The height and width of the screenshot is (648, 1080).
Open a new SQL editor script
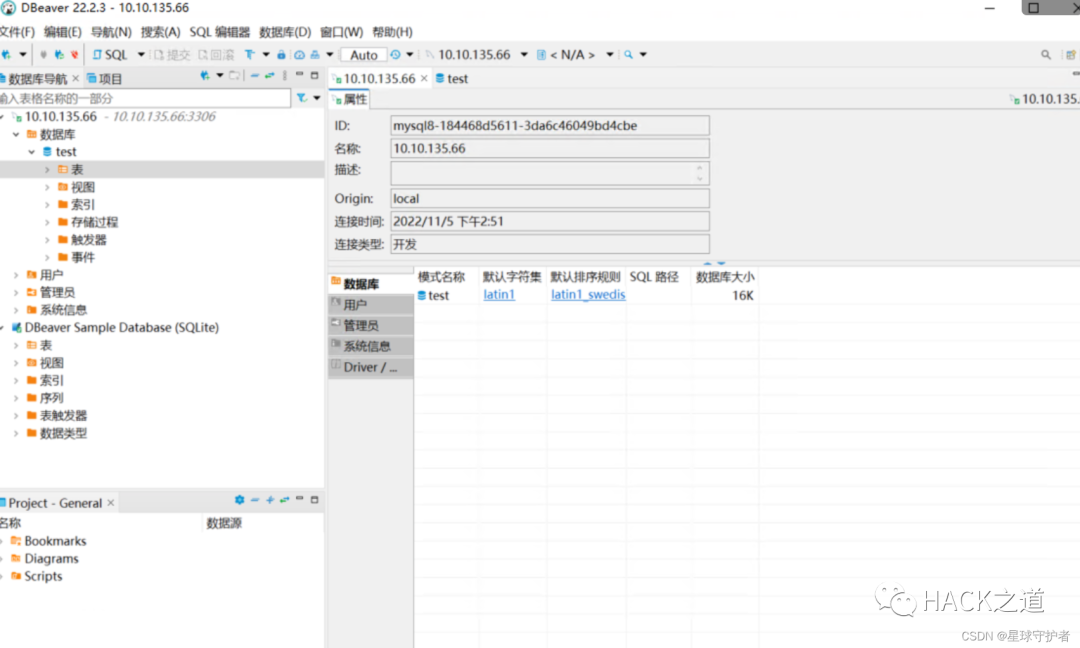pyautogui.click(x=110, y=54)
